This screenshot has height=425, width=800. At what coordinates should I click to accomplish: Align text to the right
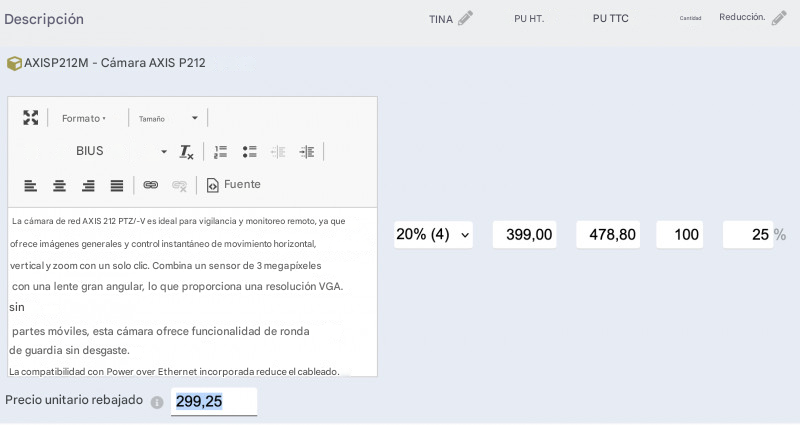click(x=88, y=185)
